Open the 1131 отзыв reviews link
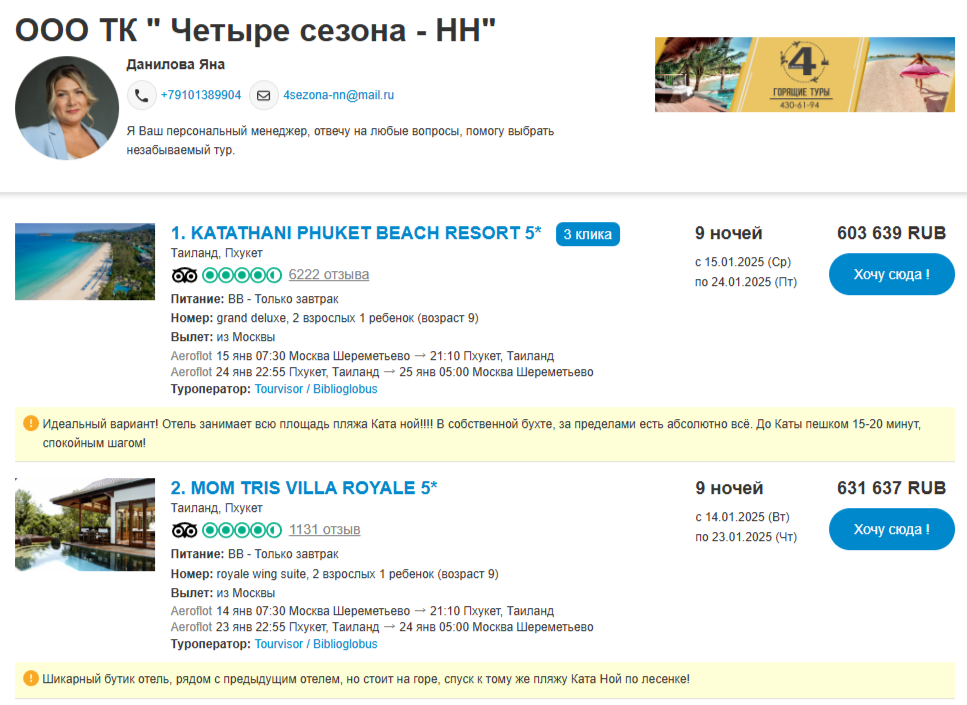This screenshot has height=705, width=967. (x=324, y=529)
